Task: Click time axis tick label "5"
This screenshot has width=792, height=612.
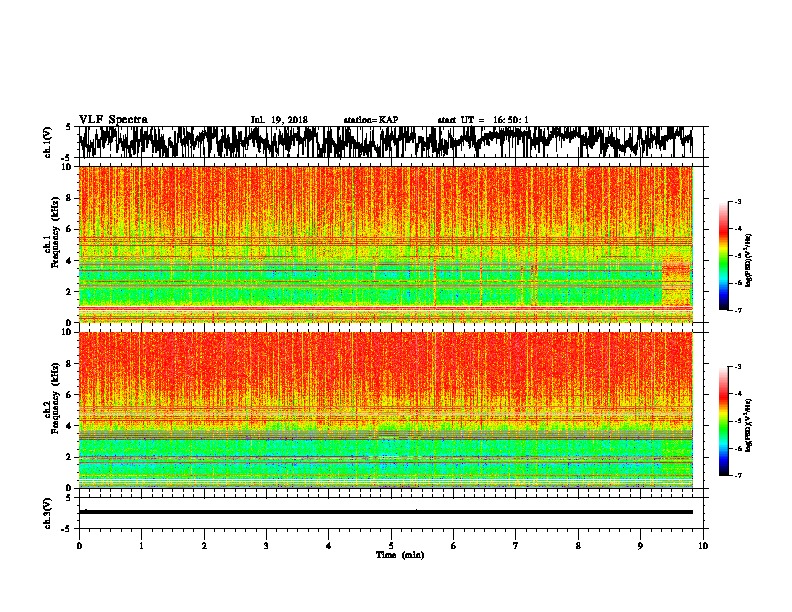Action: pos(391,546)
